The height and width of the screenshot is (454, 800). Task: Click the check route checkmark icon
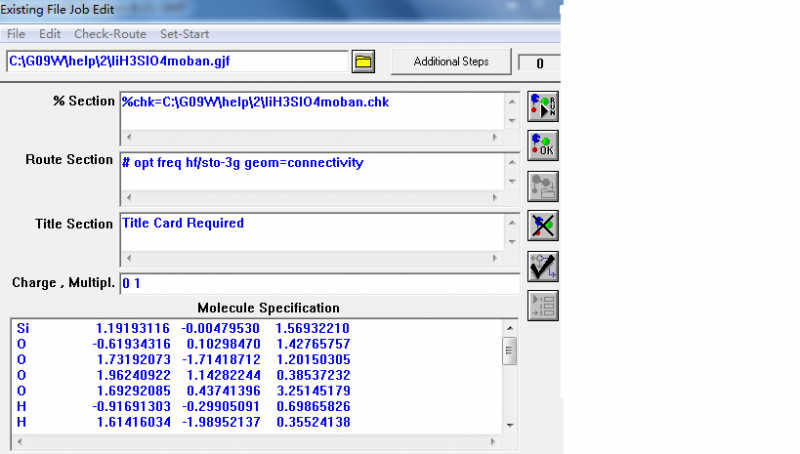click(543, 267)
